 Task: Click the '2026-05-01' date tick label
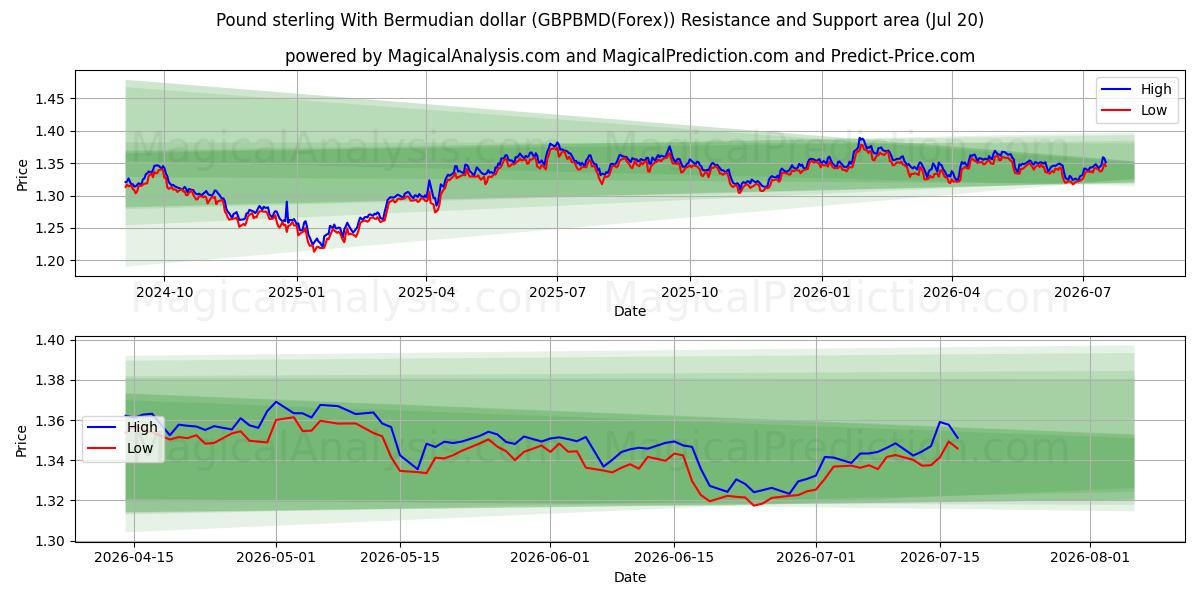click(276, 558)
